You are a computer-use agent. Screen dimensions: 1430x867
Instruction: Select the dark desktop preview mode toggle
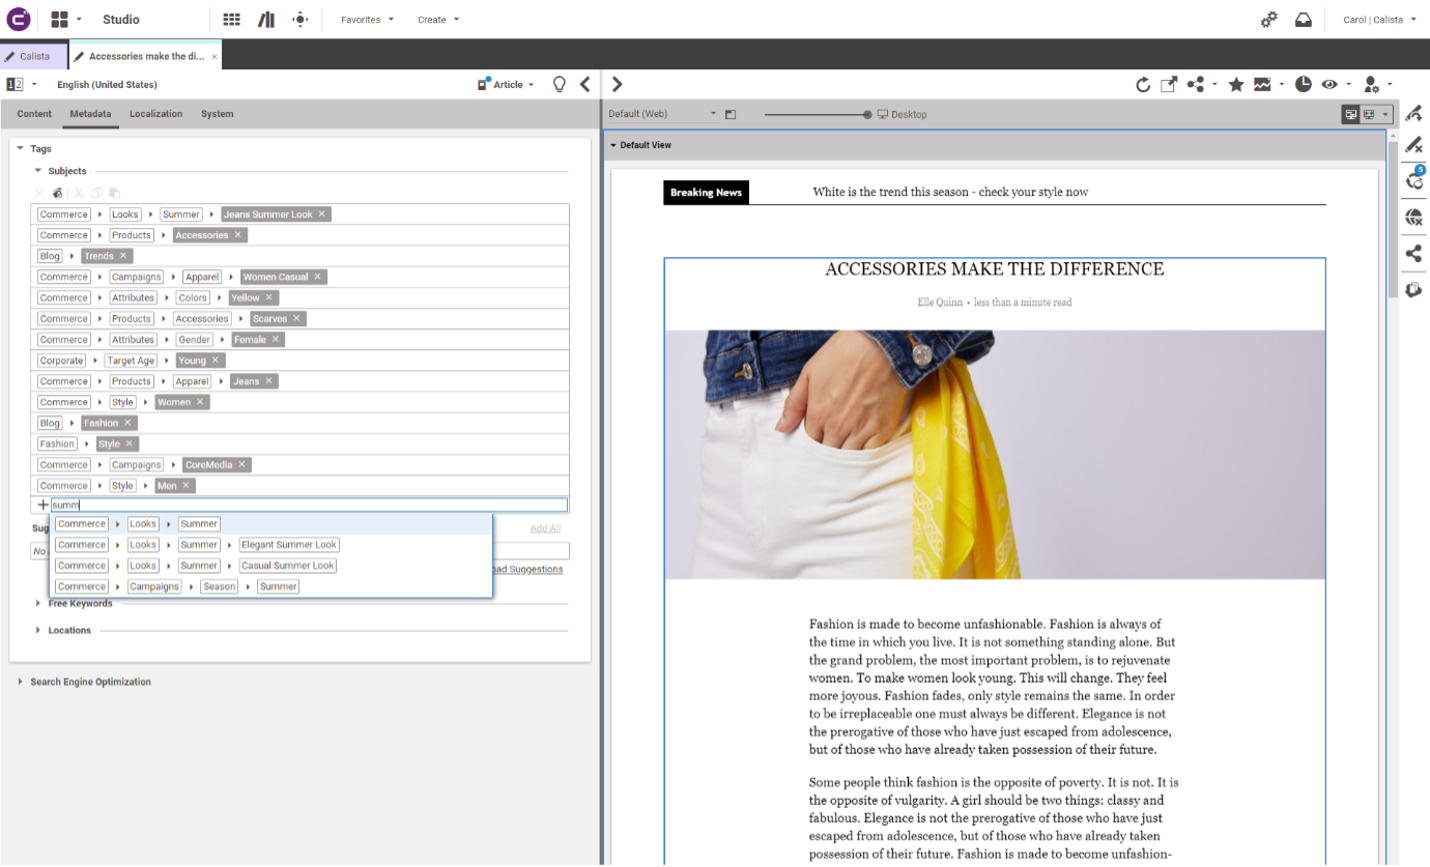(x=1351, y=114)
